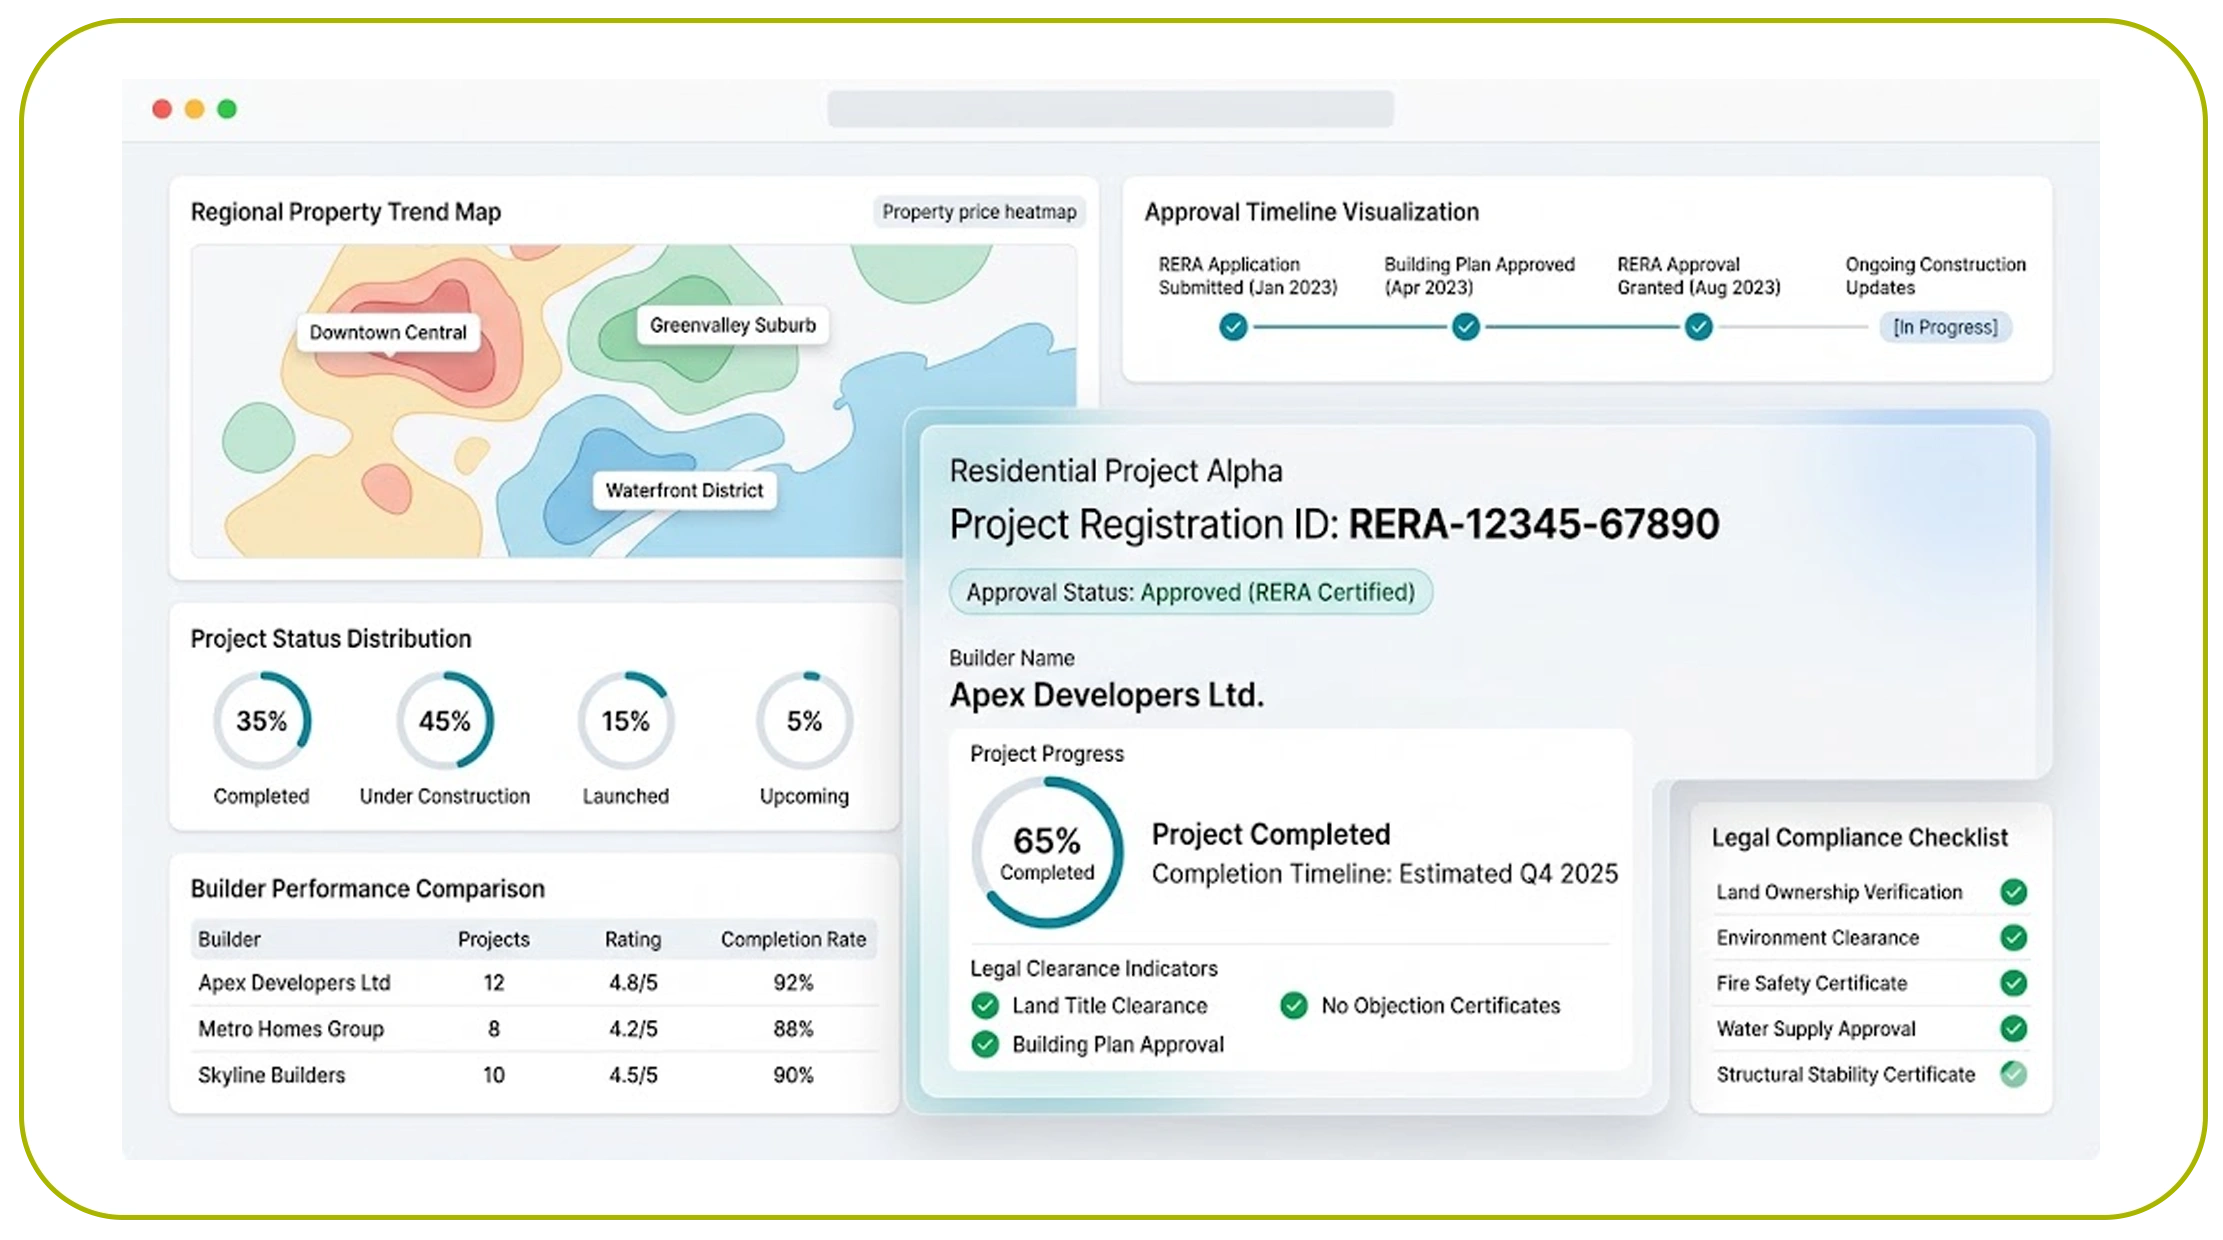The height and width of the screenshot is (1240, 2223).
Task: Click the RERA Approval Granted timeline checkmark
Action: [1698, 327]
